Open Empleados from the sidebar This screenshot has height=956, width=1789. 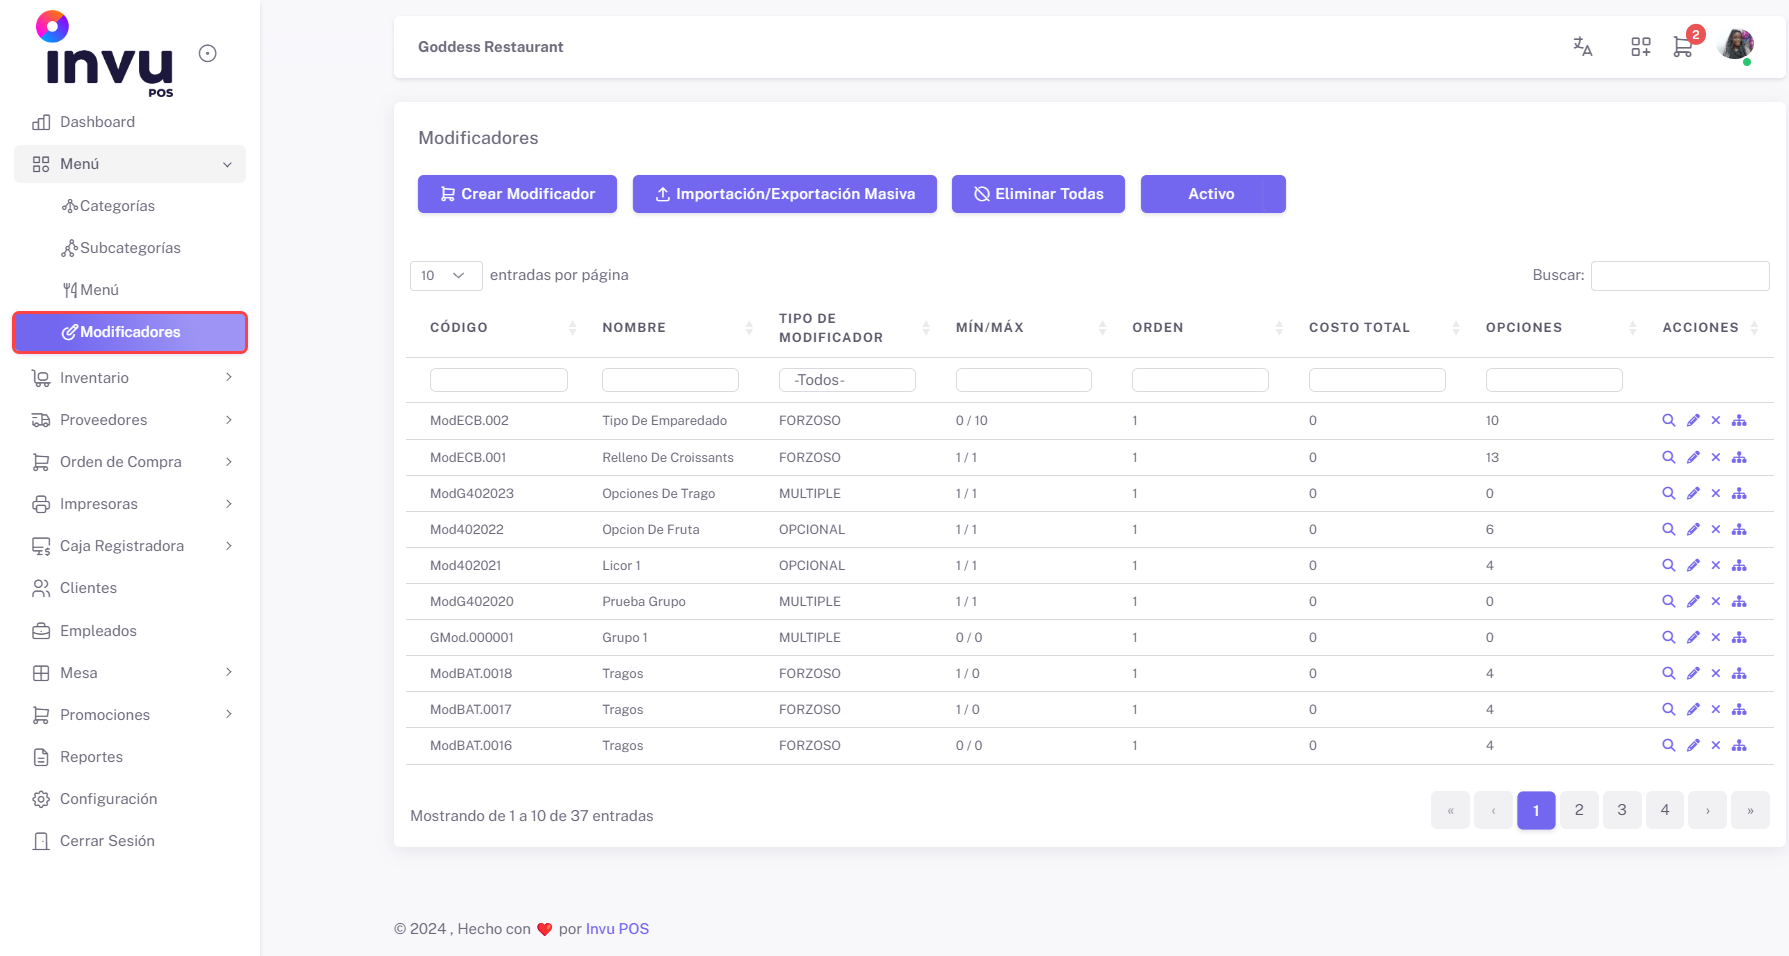click(130, 631)
